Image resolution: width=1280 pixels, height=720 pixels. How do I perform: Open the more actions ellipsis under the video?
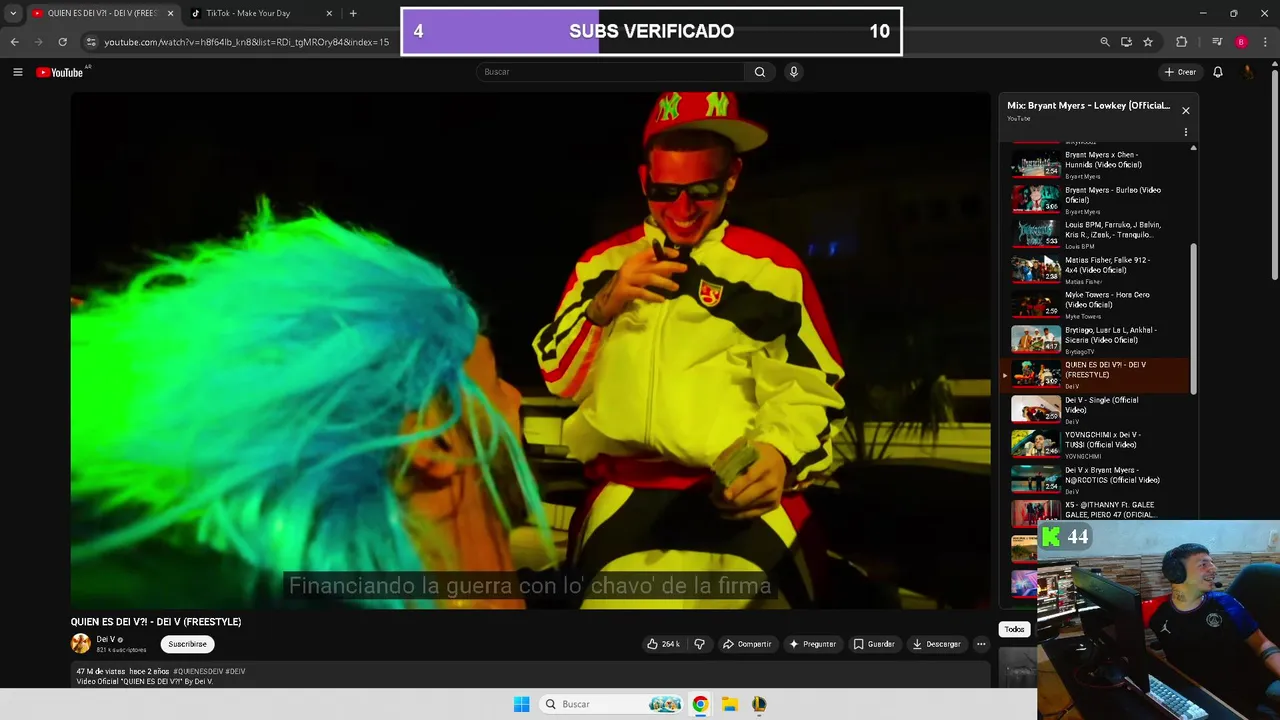pyautogui.click(x=981, y=644)
